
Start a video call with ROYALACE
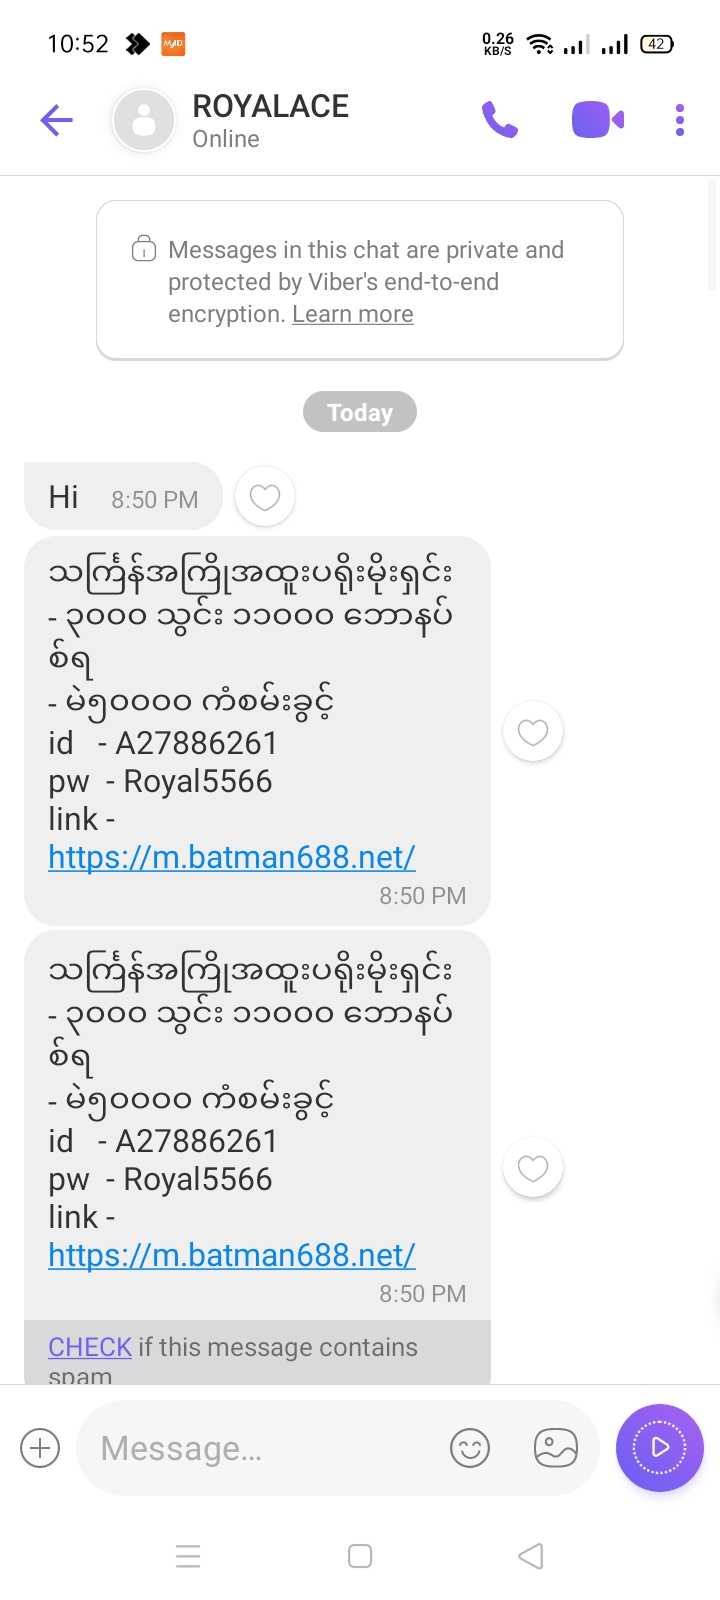pos(597,120)
